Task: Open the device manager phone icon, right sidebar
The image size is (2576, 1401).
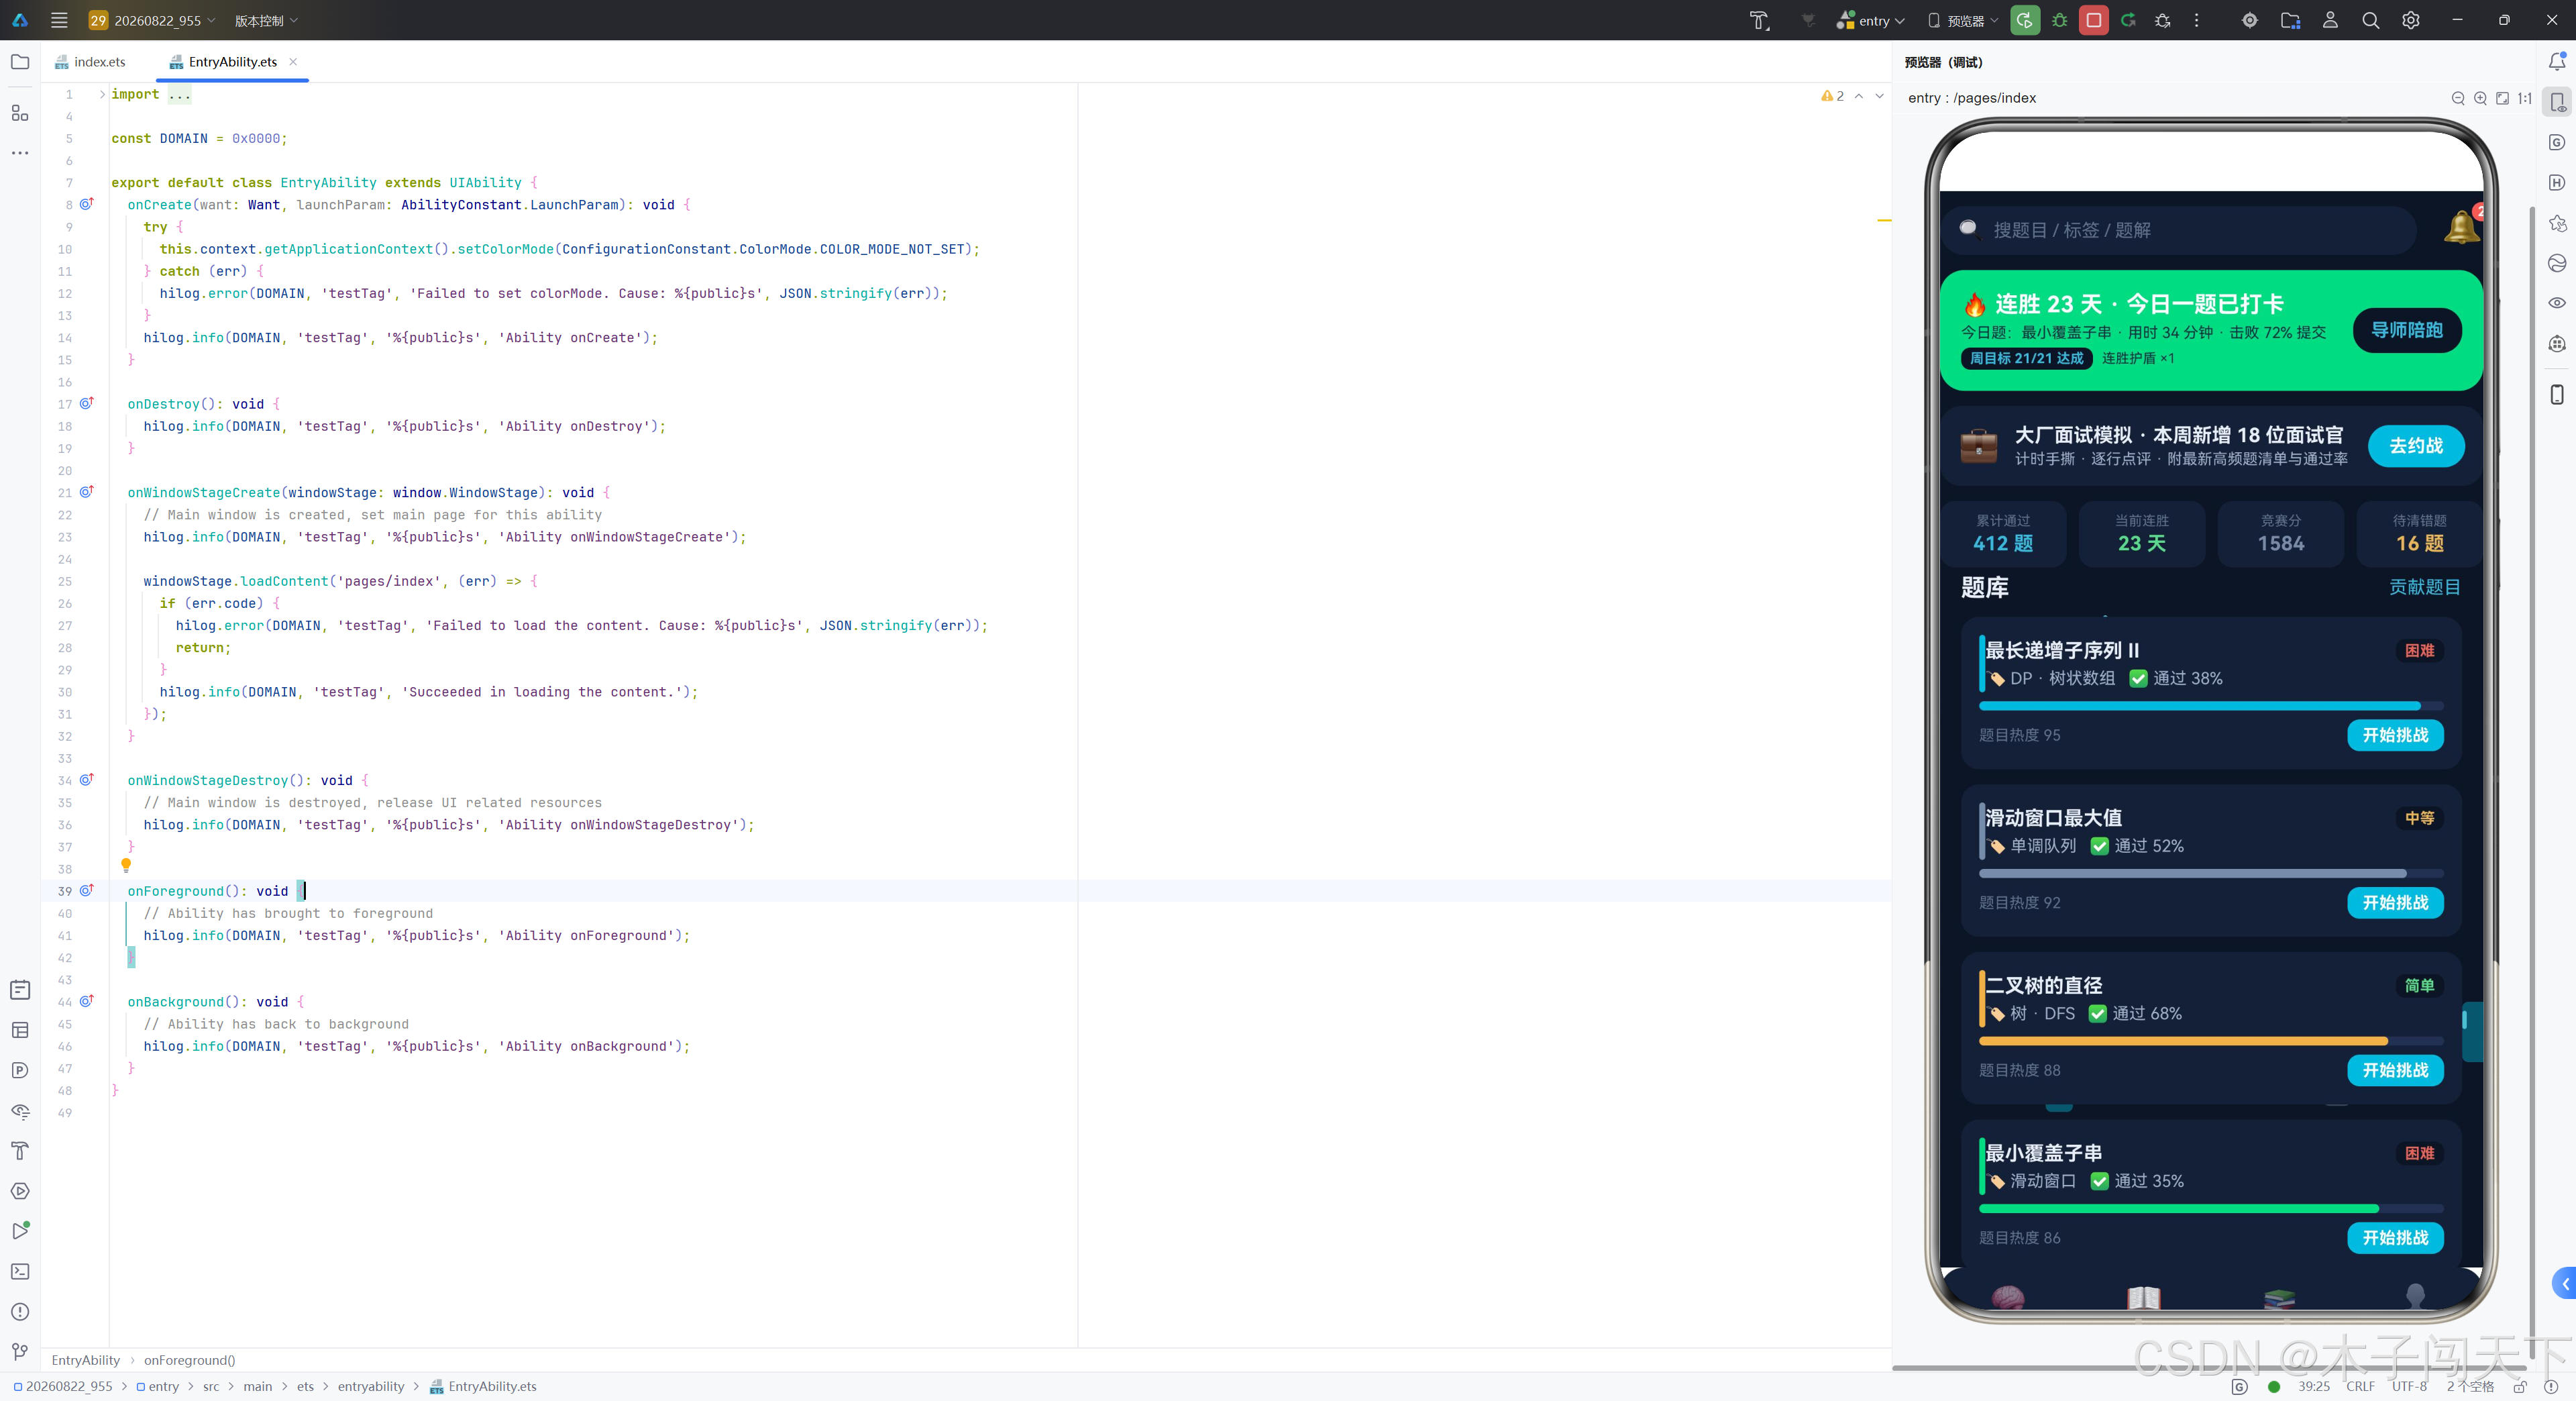Action: (2557, 394)
